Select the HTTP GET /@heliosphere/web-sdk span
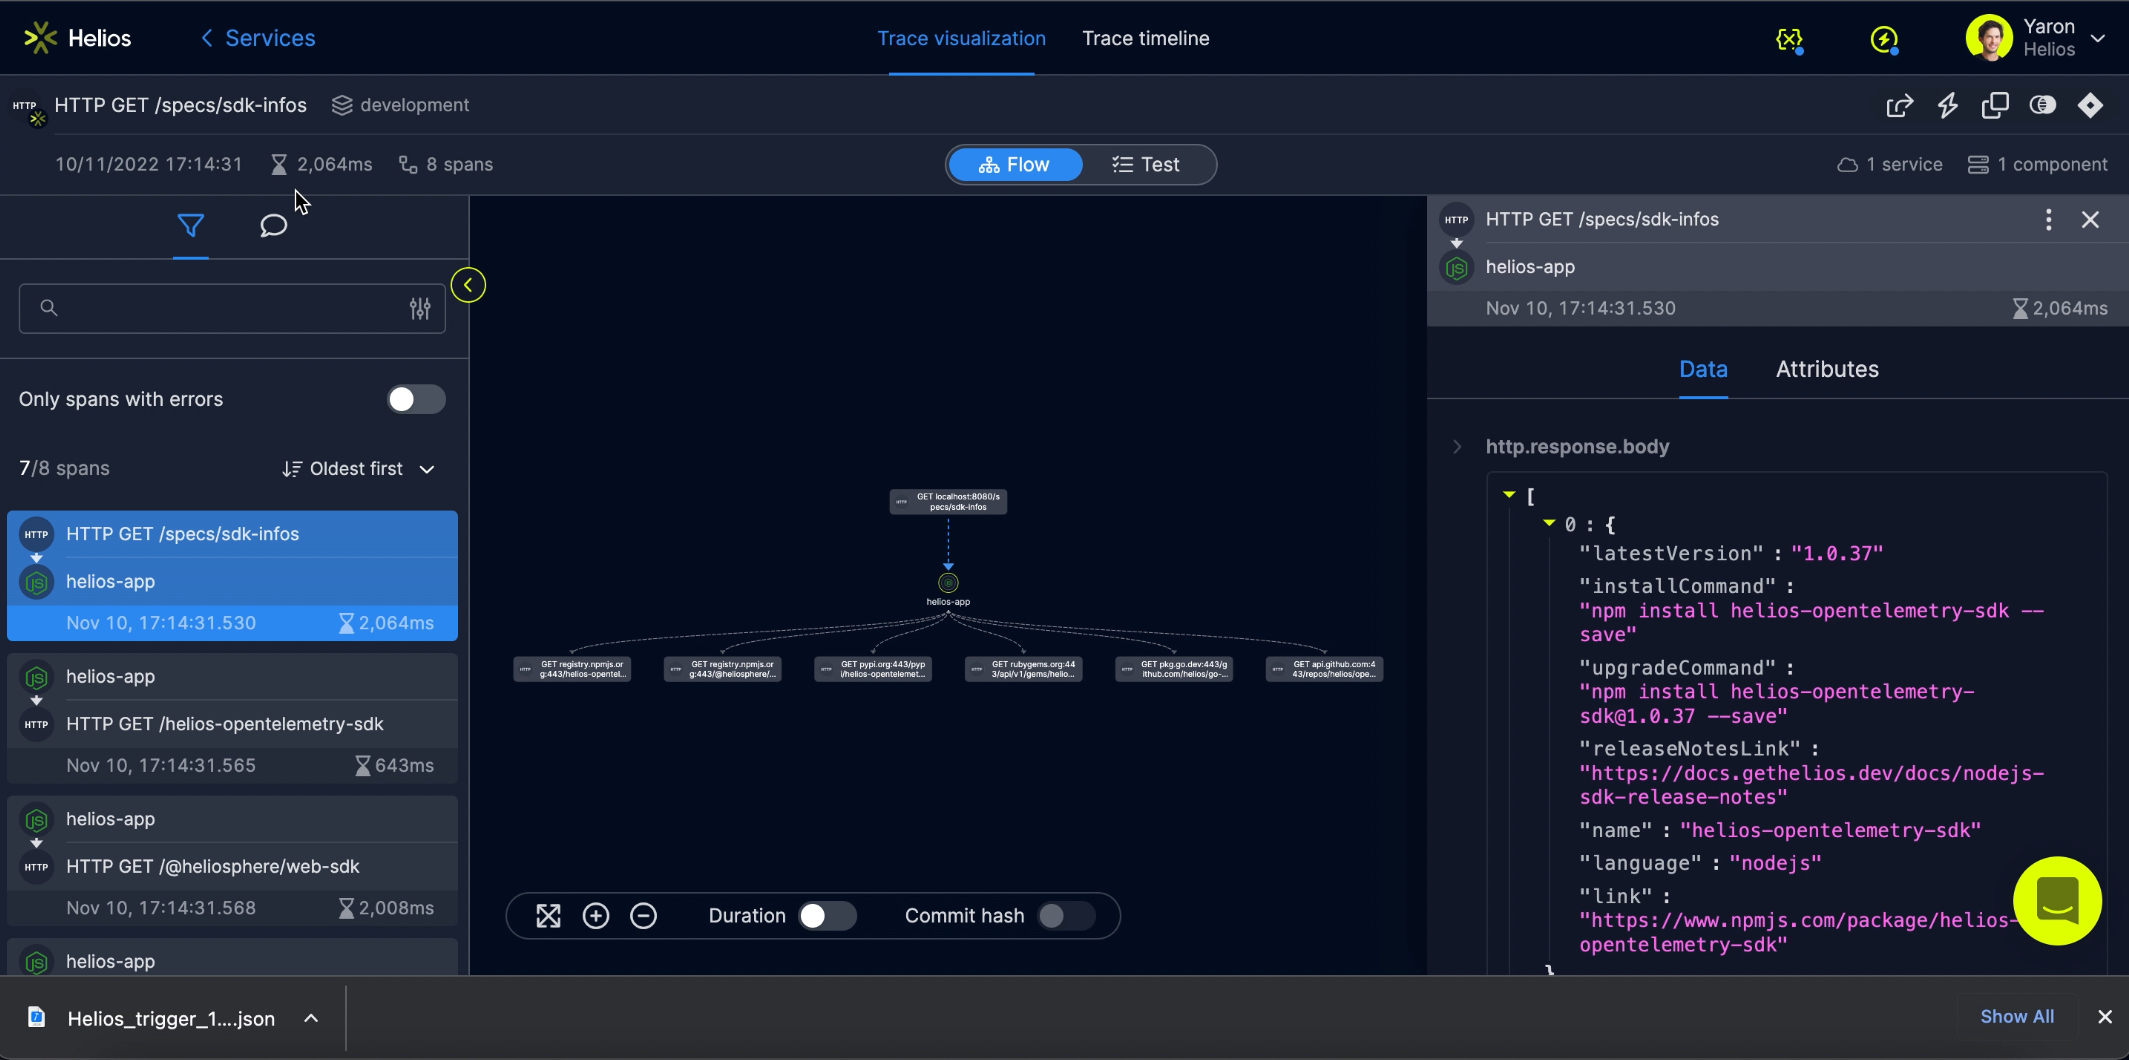Image resolution: width=2129 pixels, height=1060 pixels. click(x=232, y=861)
